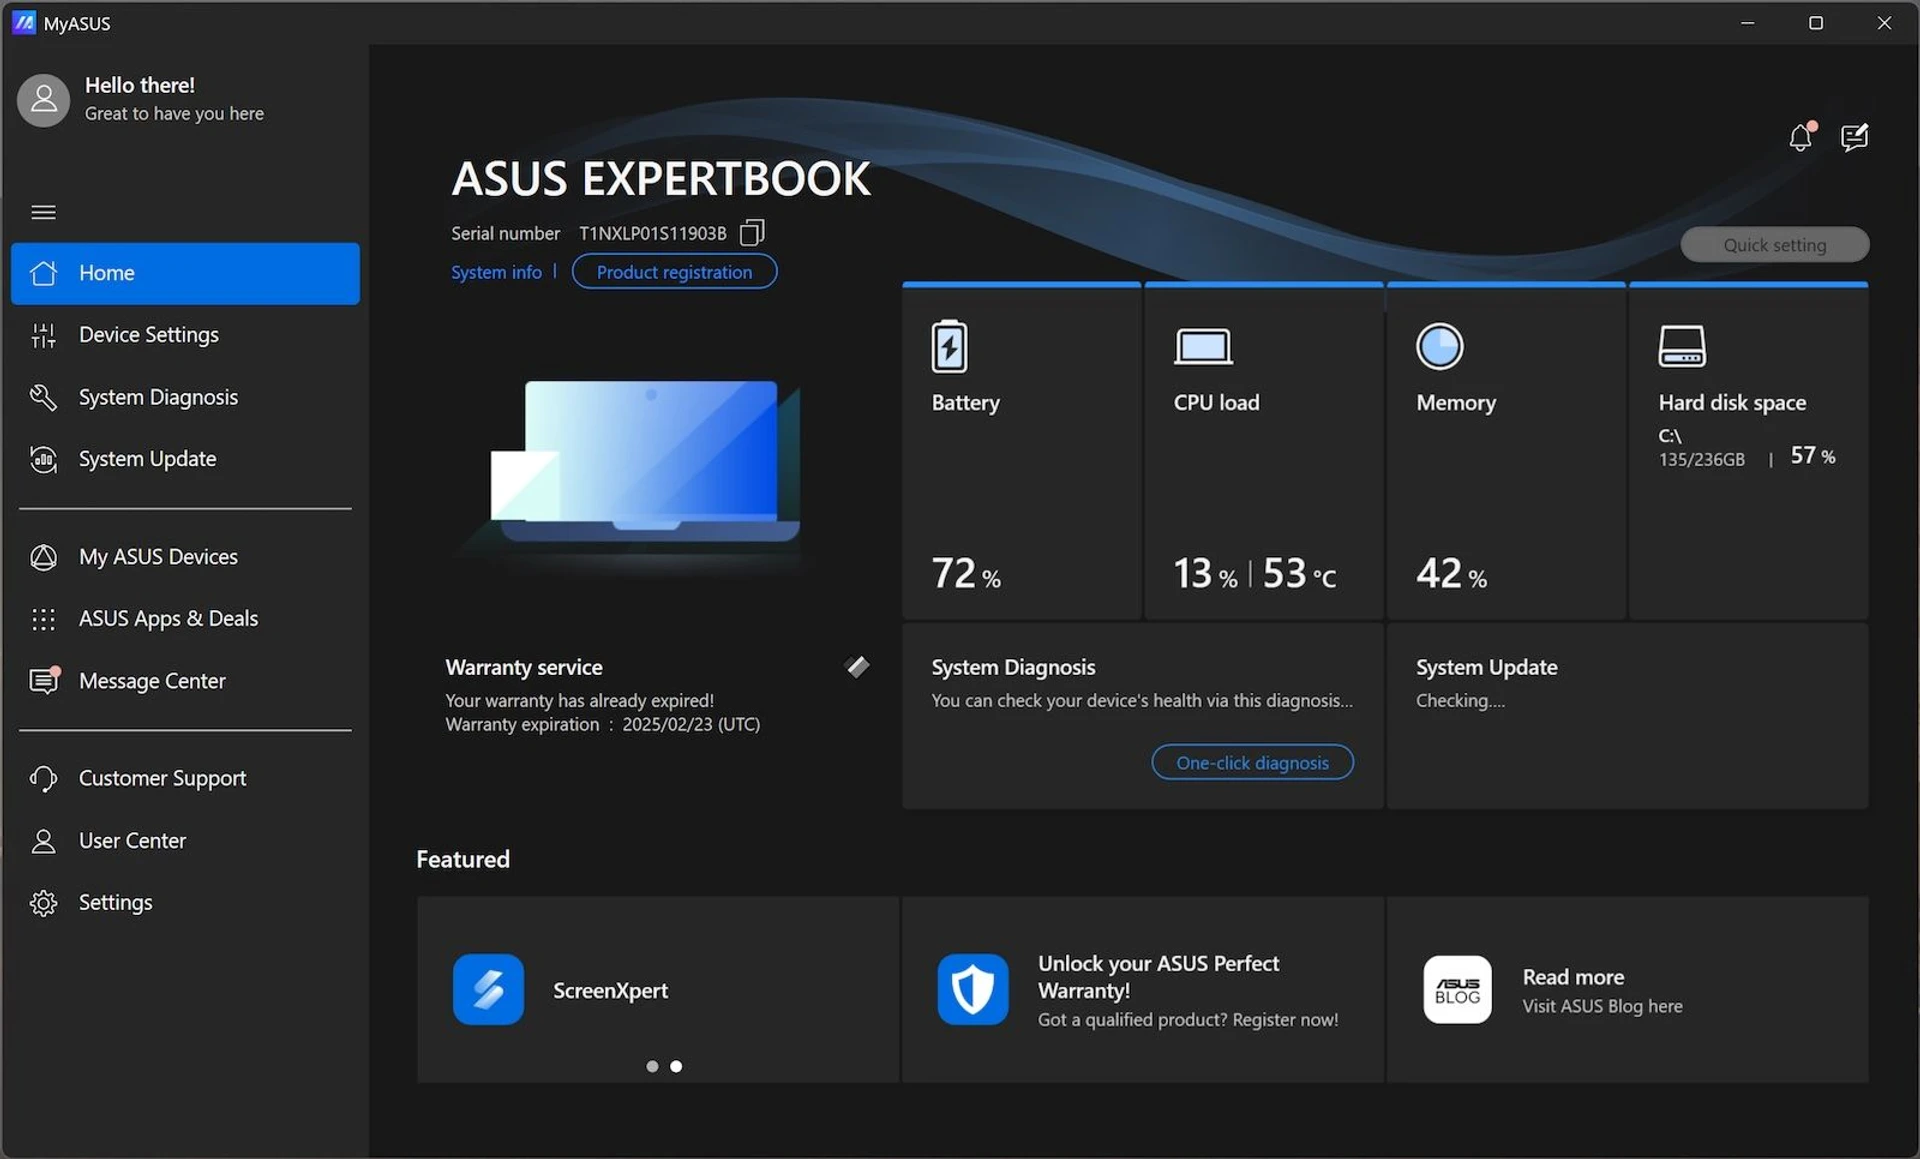This screenshot has height=1159, width=1920.
Task: Copy the serial number with the copy icon
Action: [752, 233]
